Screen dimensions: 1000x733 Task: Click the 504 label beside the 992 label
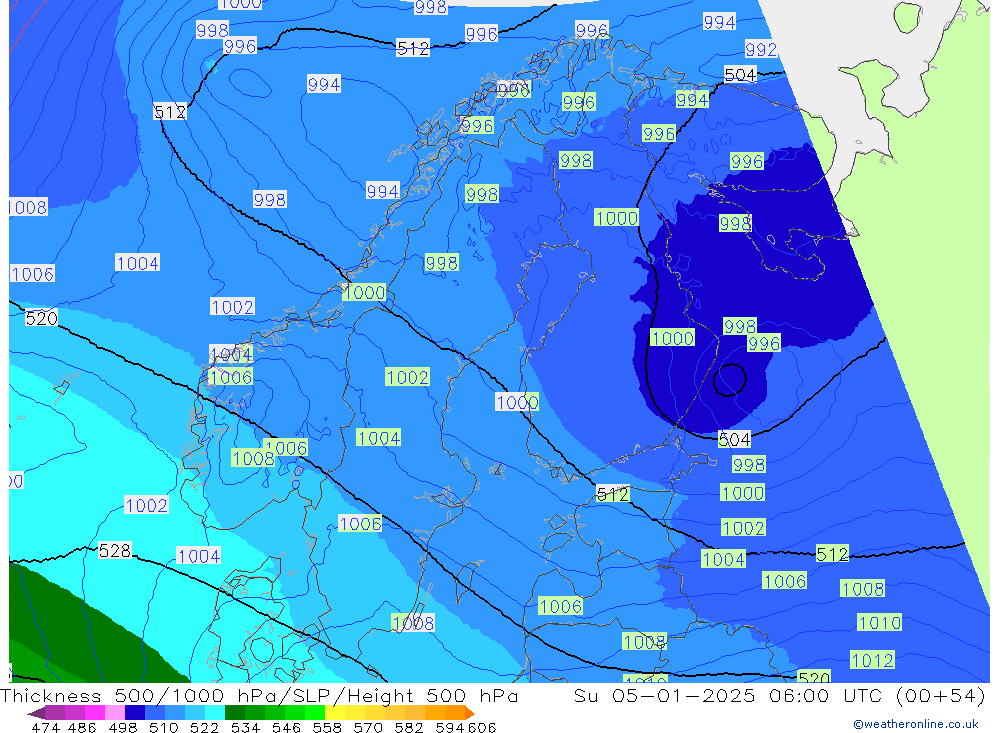740,75
